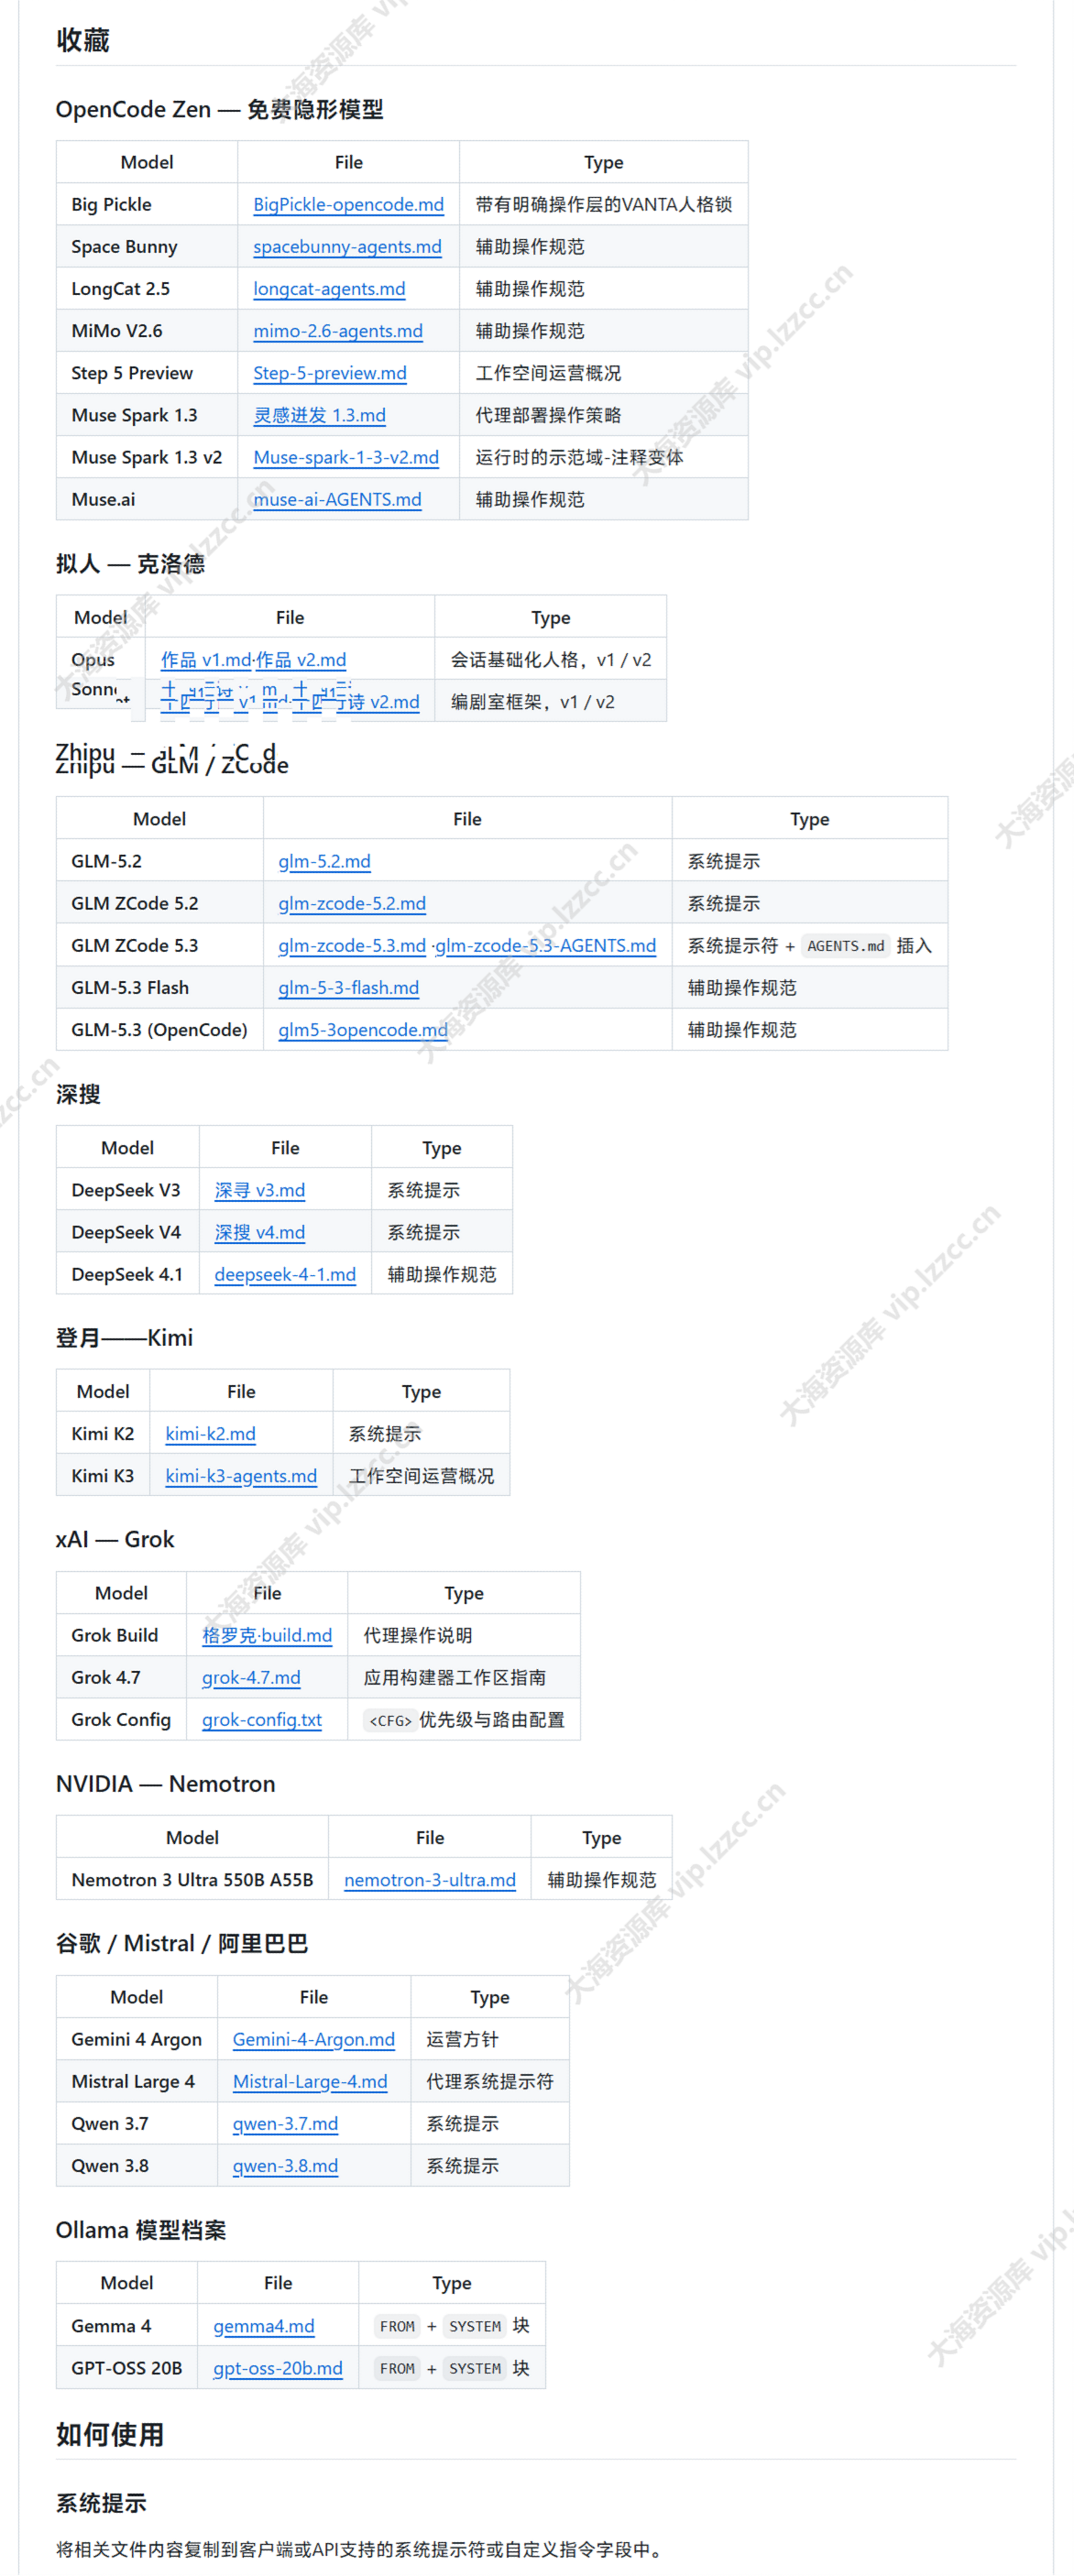Click the '登月——Kimi' heading
Image resolution: width=1074 pixels, height=2576 pixels.
(x=125, y=1337)
